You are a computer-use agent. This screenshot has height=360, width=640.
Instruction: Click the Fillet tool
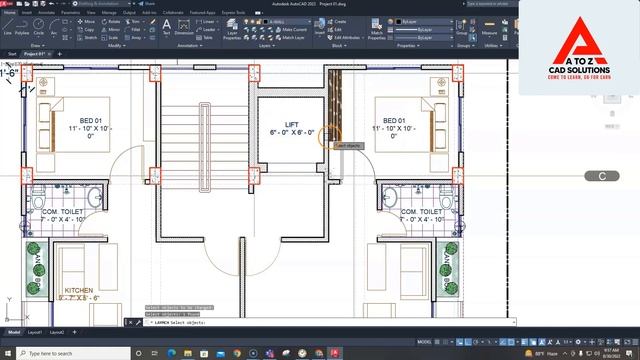point(133,30)
